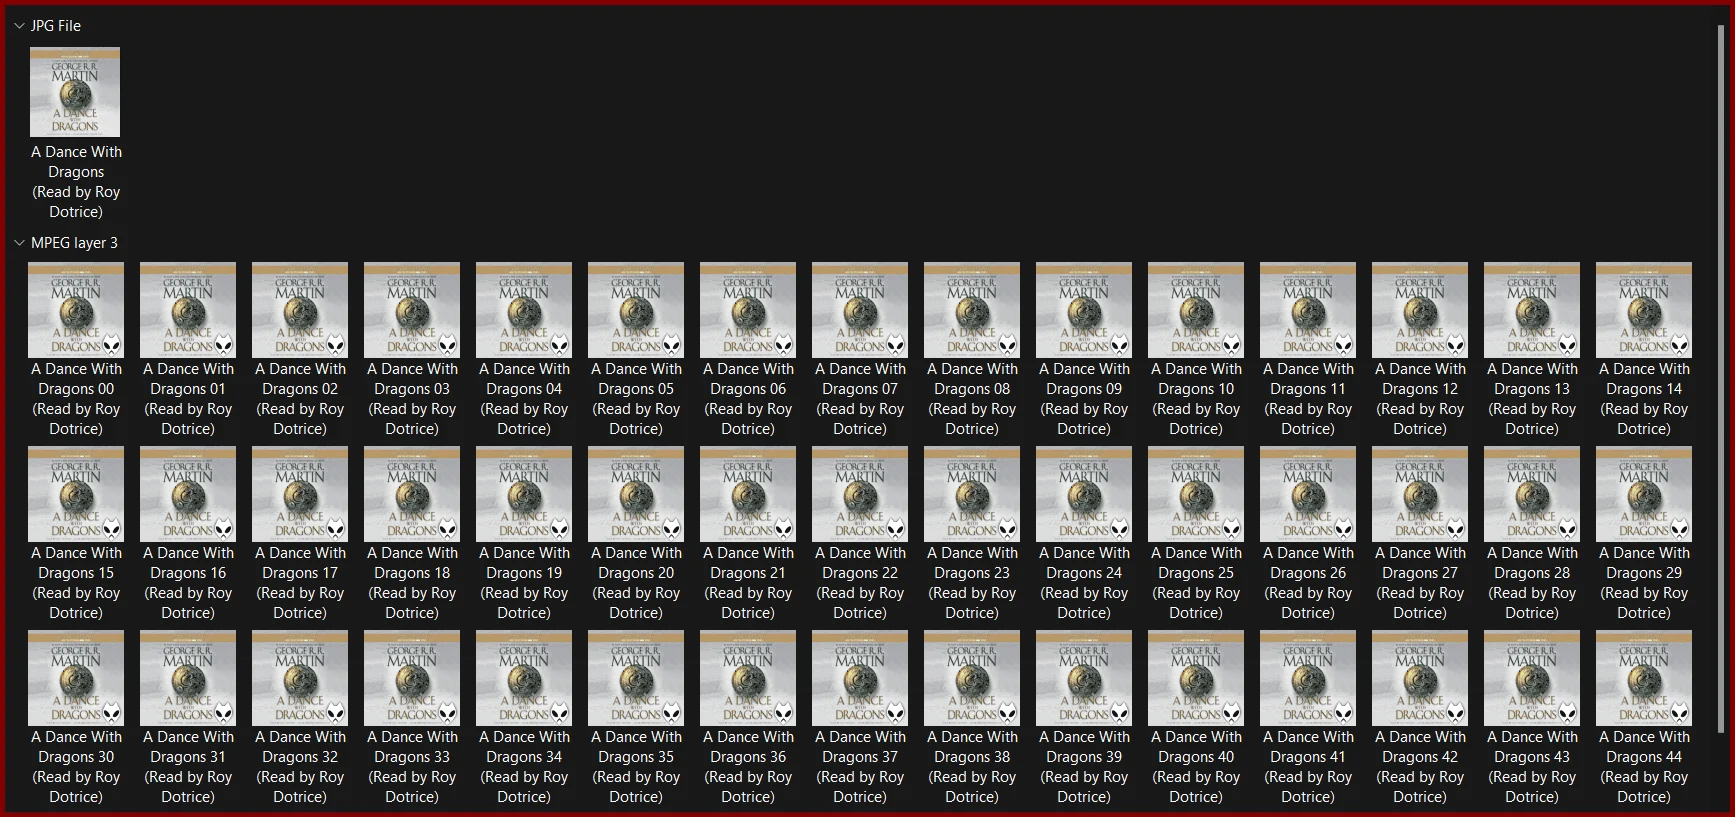The image size is (1735, 817).
Task: Select the A Dance With Dragons 01 MP3 icon
Action: [x=188, y=310]
